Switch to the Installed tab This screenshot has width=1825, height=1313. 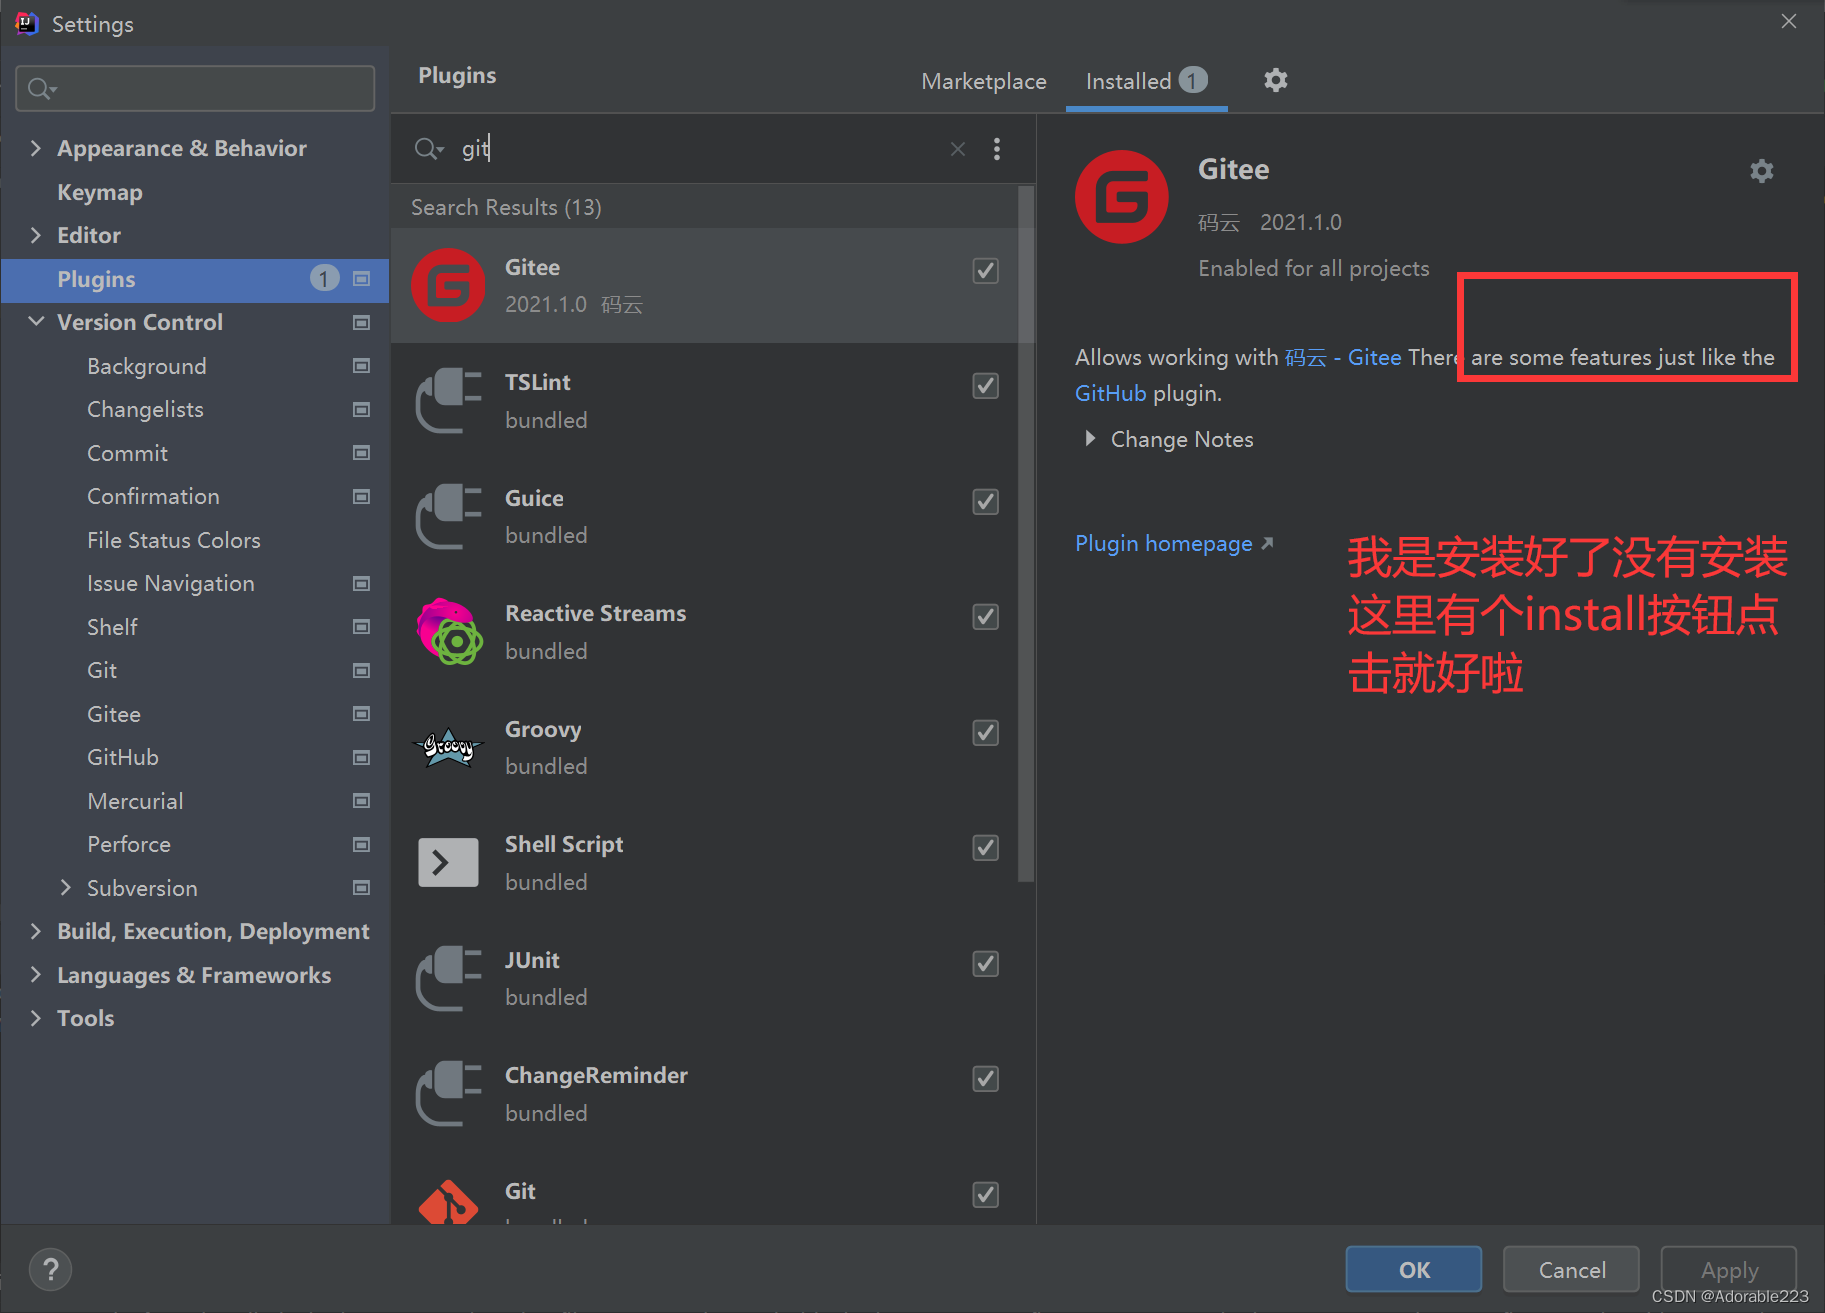click(x=1146, y=81)
